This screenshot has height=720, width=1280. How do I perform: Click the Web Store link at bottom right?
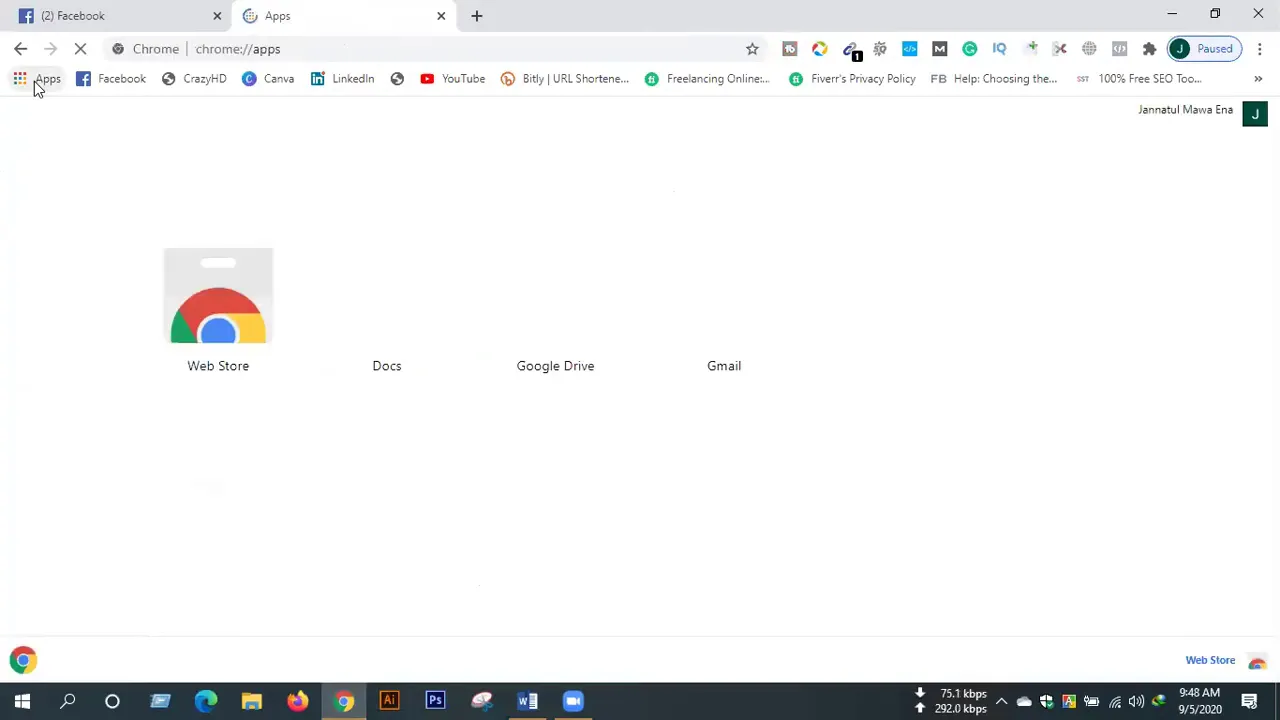(x=1210, y=660)
